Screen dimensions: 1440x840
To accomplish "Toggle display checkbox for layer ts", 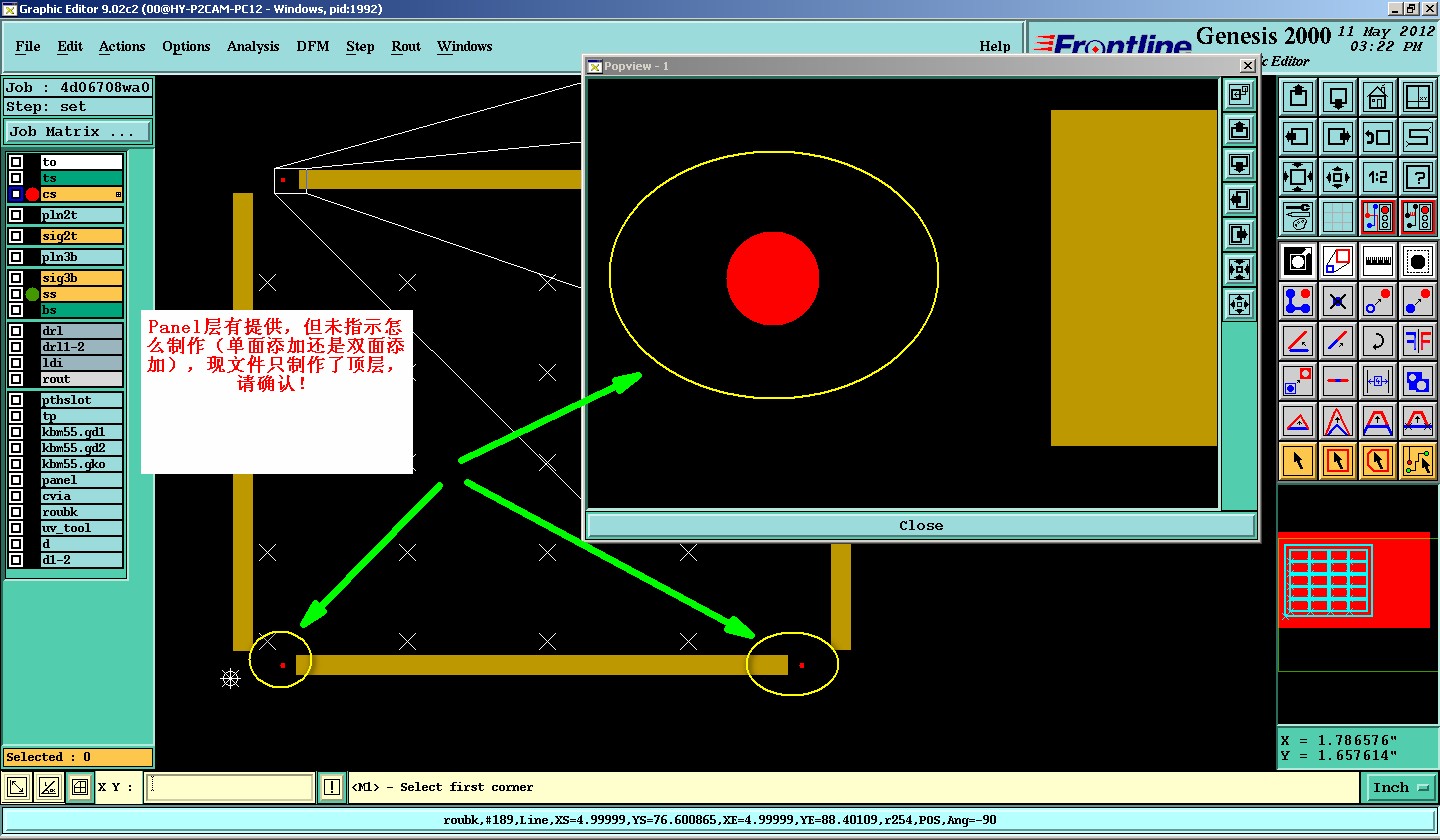I will [x=16, y=178].
